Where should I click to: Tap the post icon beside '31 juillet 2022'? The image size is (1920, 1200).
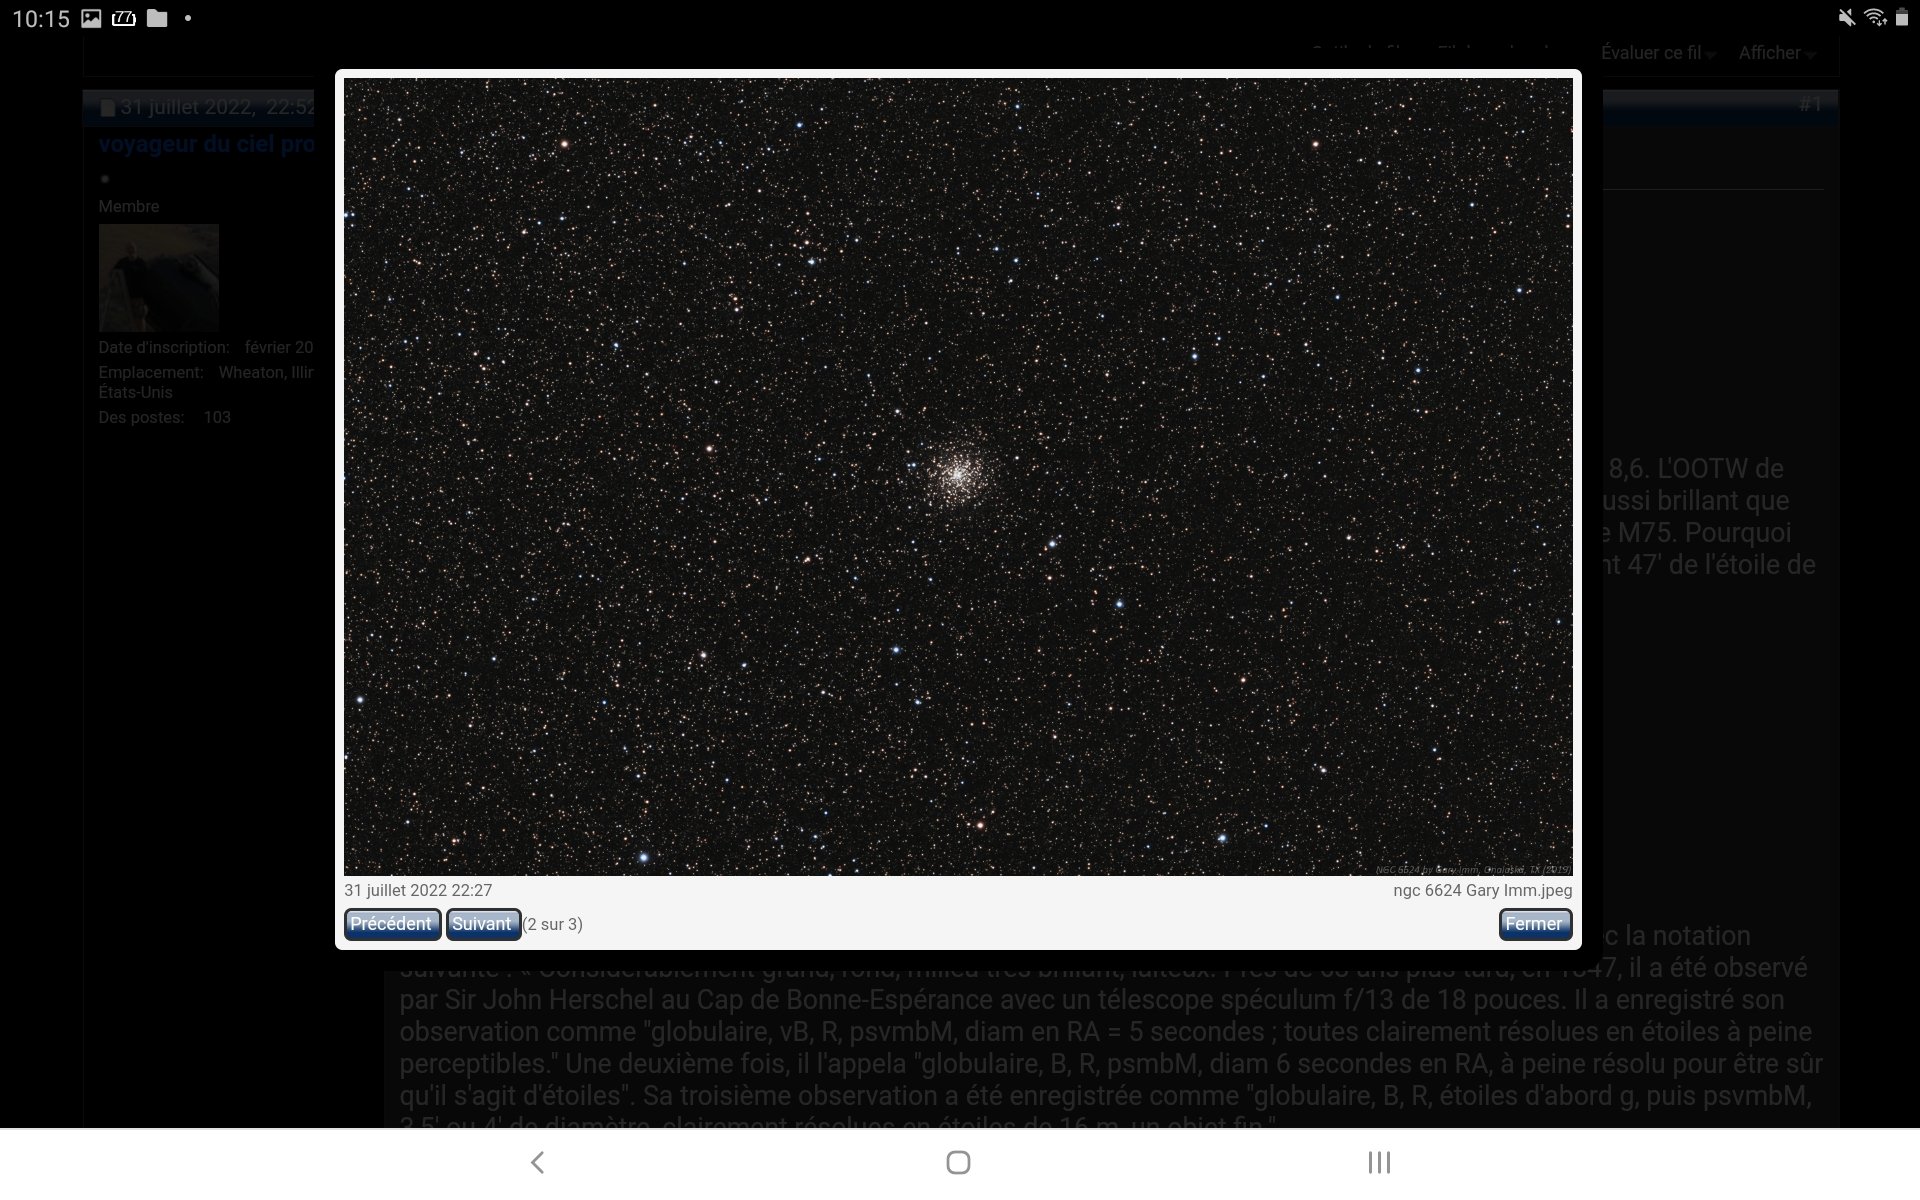coord(107,108)
